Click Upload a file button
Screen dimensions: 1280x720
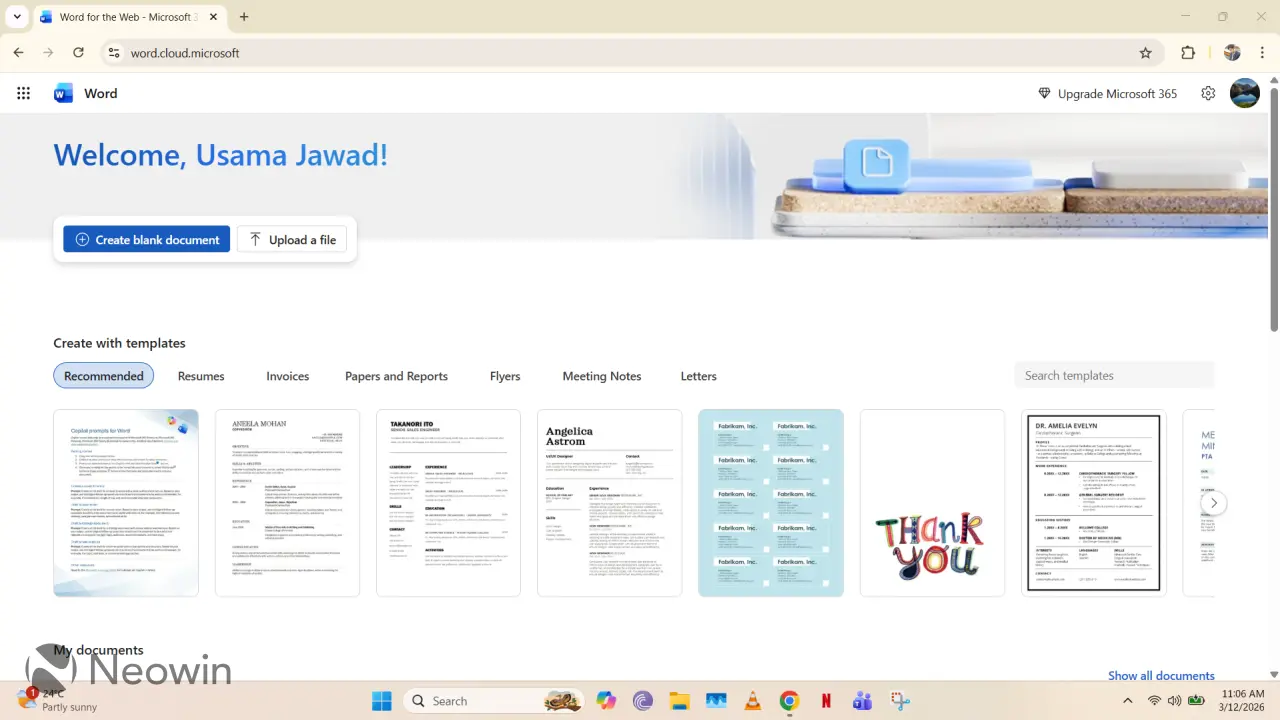(x=293, y=239)
